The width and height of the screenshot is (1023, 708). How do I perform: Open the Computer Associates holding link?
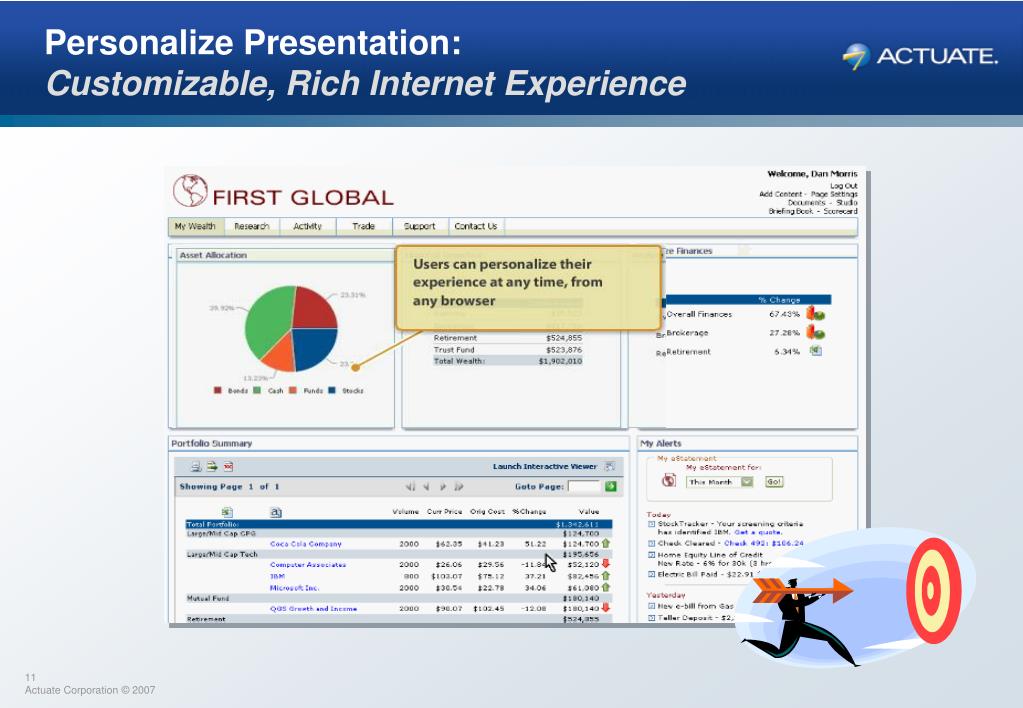308,564
